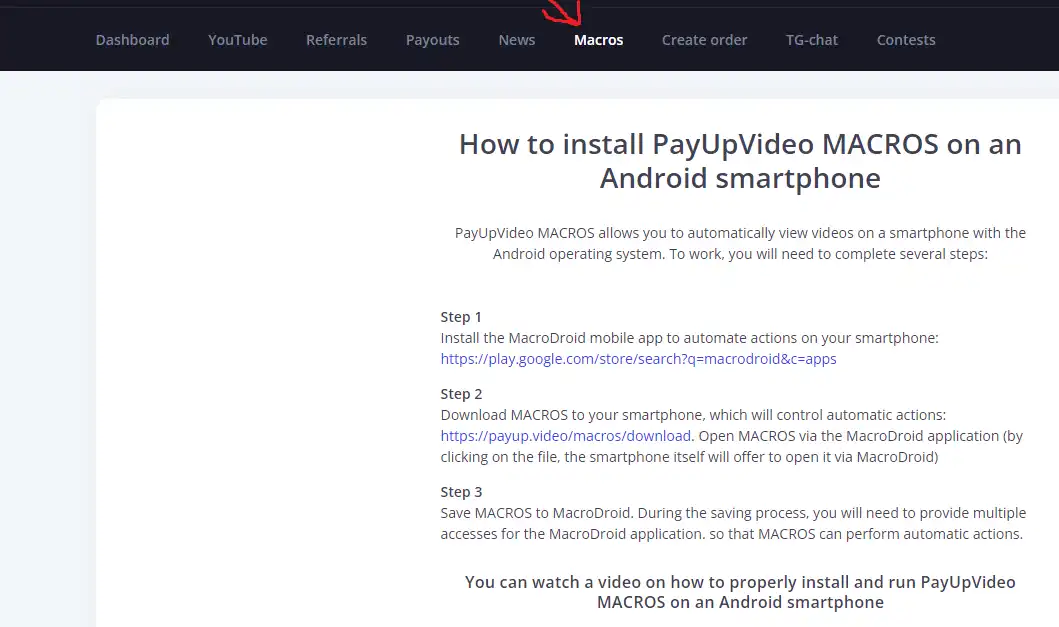Viewport: 1059px width, 627px height.
Task: Go to the YouTube section
Action: click(238, 40)
